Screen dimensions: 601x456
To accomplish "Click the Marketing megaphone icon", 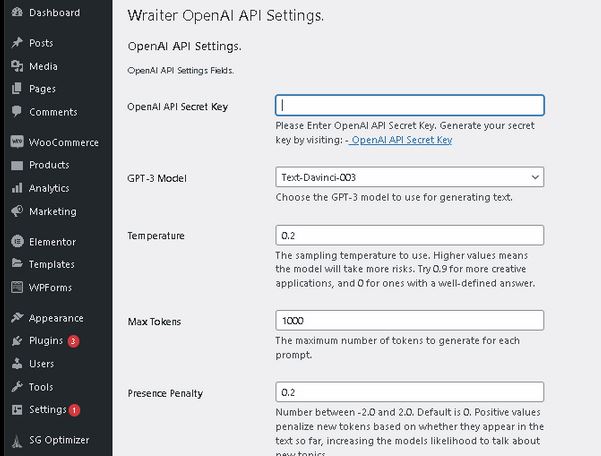I will 17,211.
